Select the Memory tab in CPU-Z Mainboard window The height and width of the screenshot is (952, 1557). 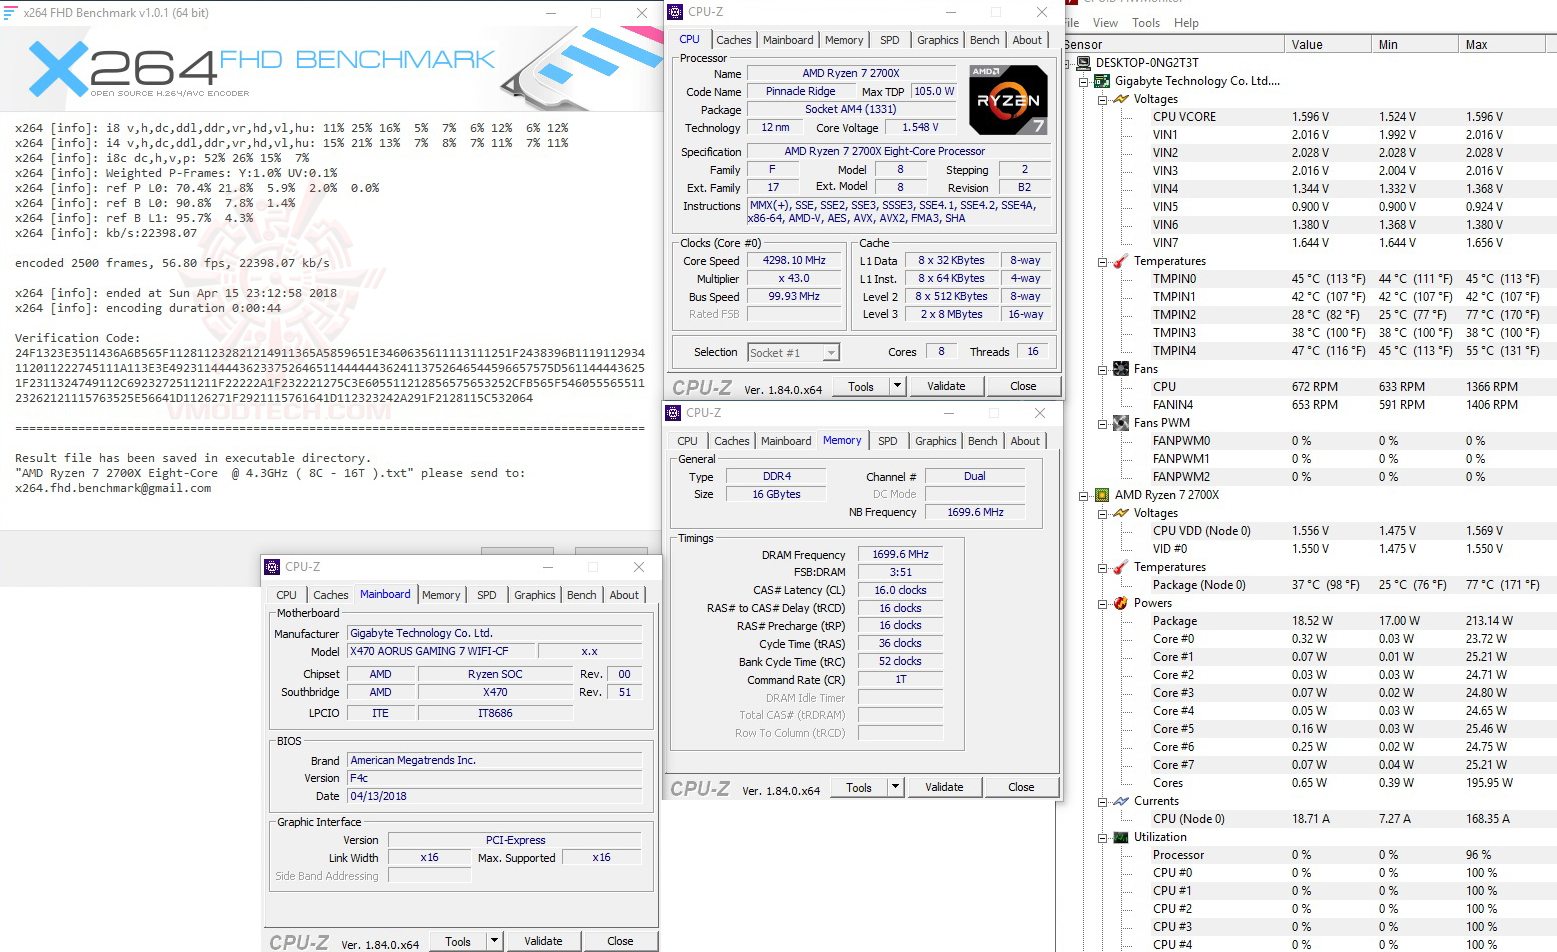click(x=441, y=595)
